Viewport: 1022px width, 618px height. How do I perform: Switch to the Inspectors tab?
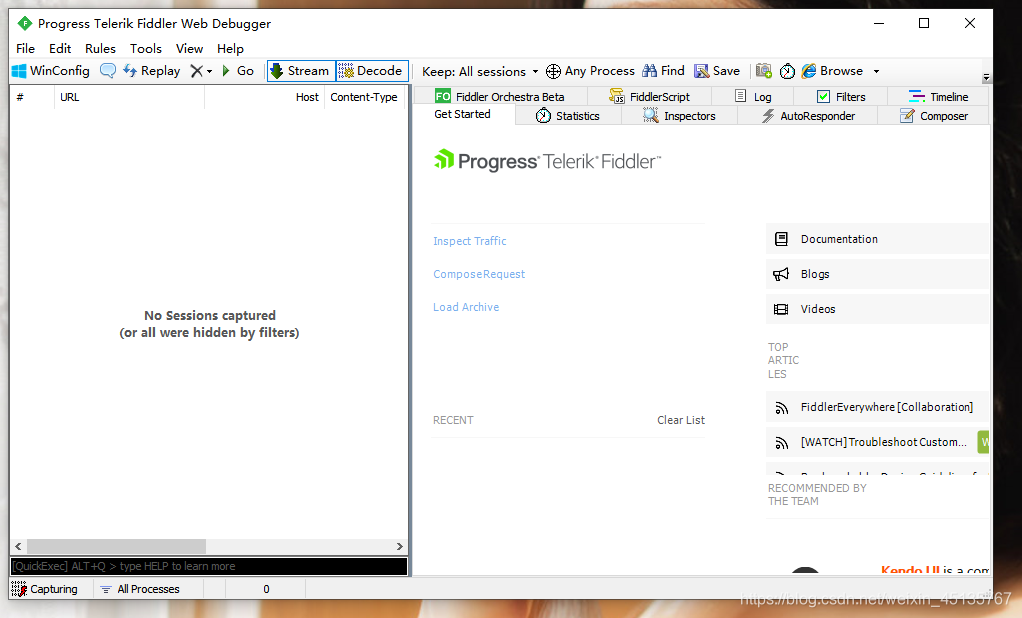[x=679, y=116]
